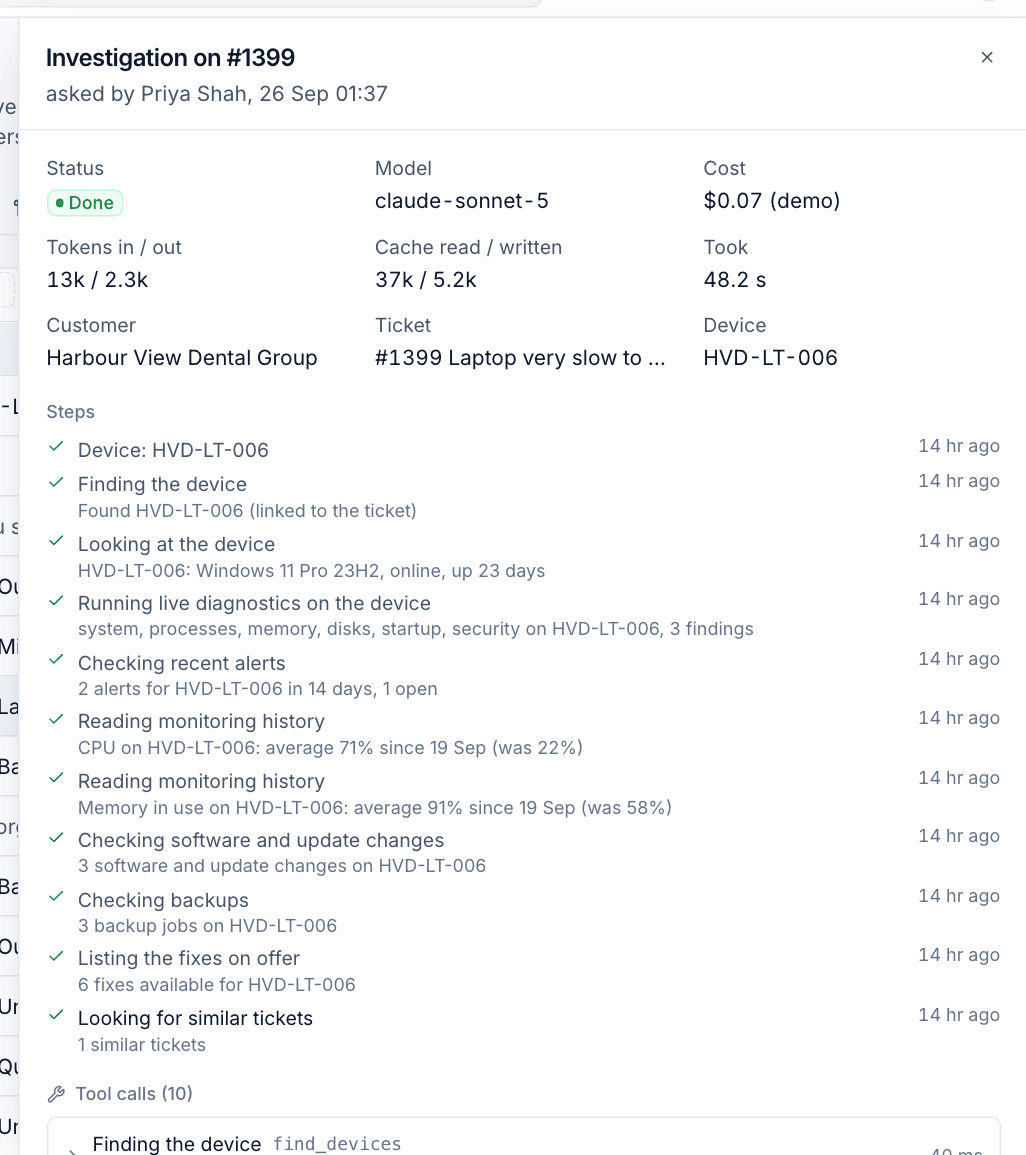The image size is (1026, 1155).
Task: Open Harbour View Dental Group customer
Action: pyautogui.click(x=182, y=358)
